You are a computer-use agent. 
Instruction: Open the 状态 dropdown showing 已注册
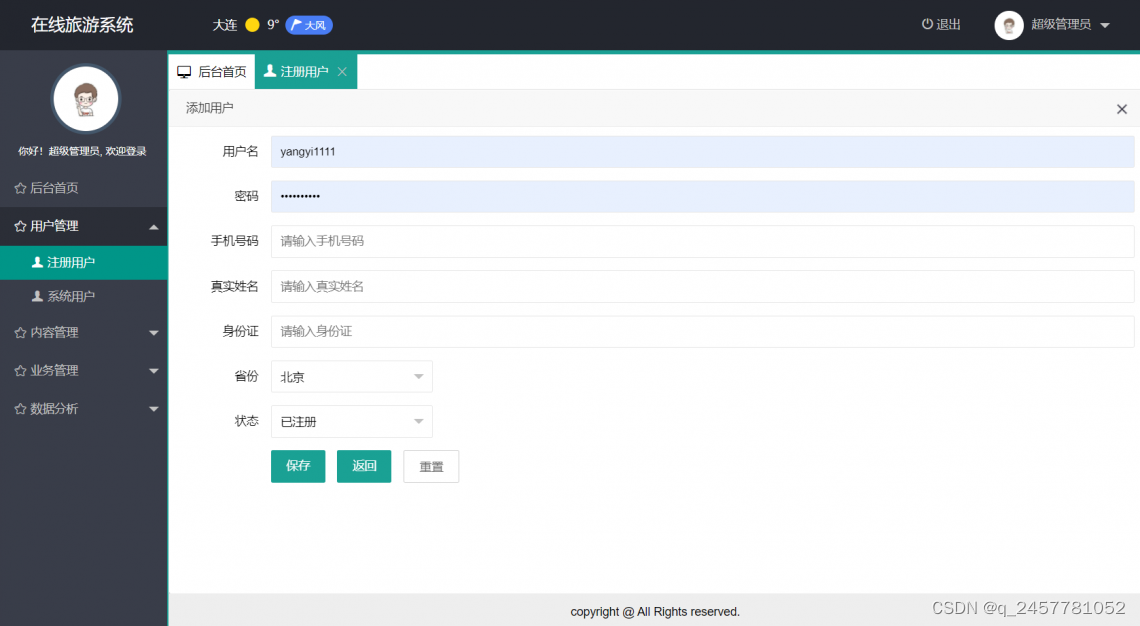[x=352, y=422]
